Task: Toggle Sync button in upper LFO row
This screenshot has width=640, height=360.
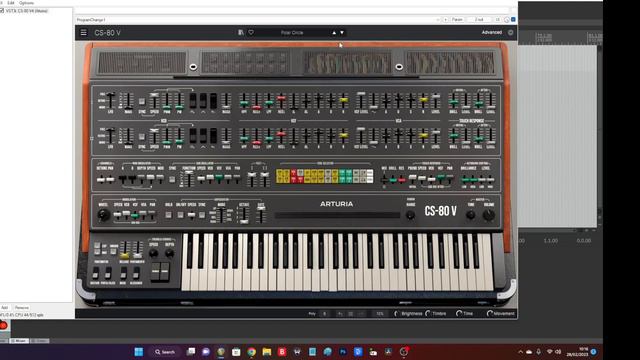Action: click(x=142, y=101)
